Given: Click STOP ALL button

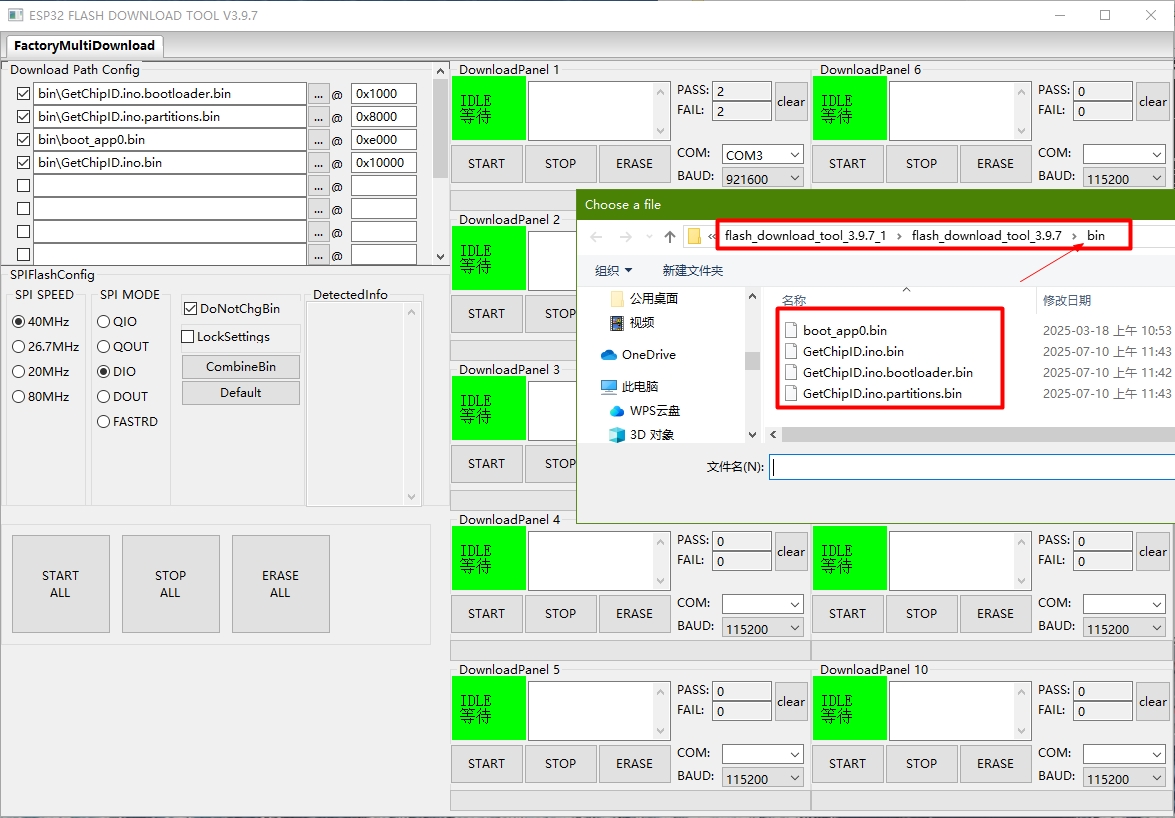Looking at the screenshot, I should point(171,584).
